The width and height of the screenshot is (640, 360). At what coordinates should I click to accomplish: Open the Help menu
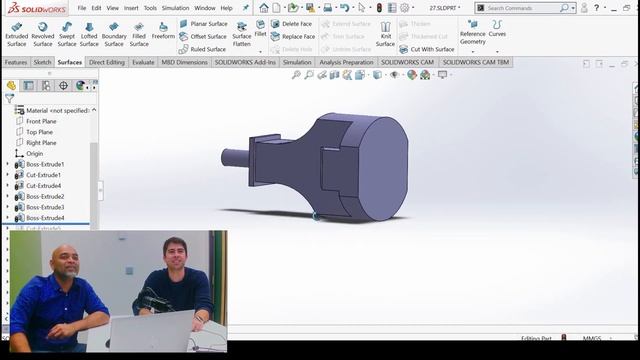coord(227,8)
